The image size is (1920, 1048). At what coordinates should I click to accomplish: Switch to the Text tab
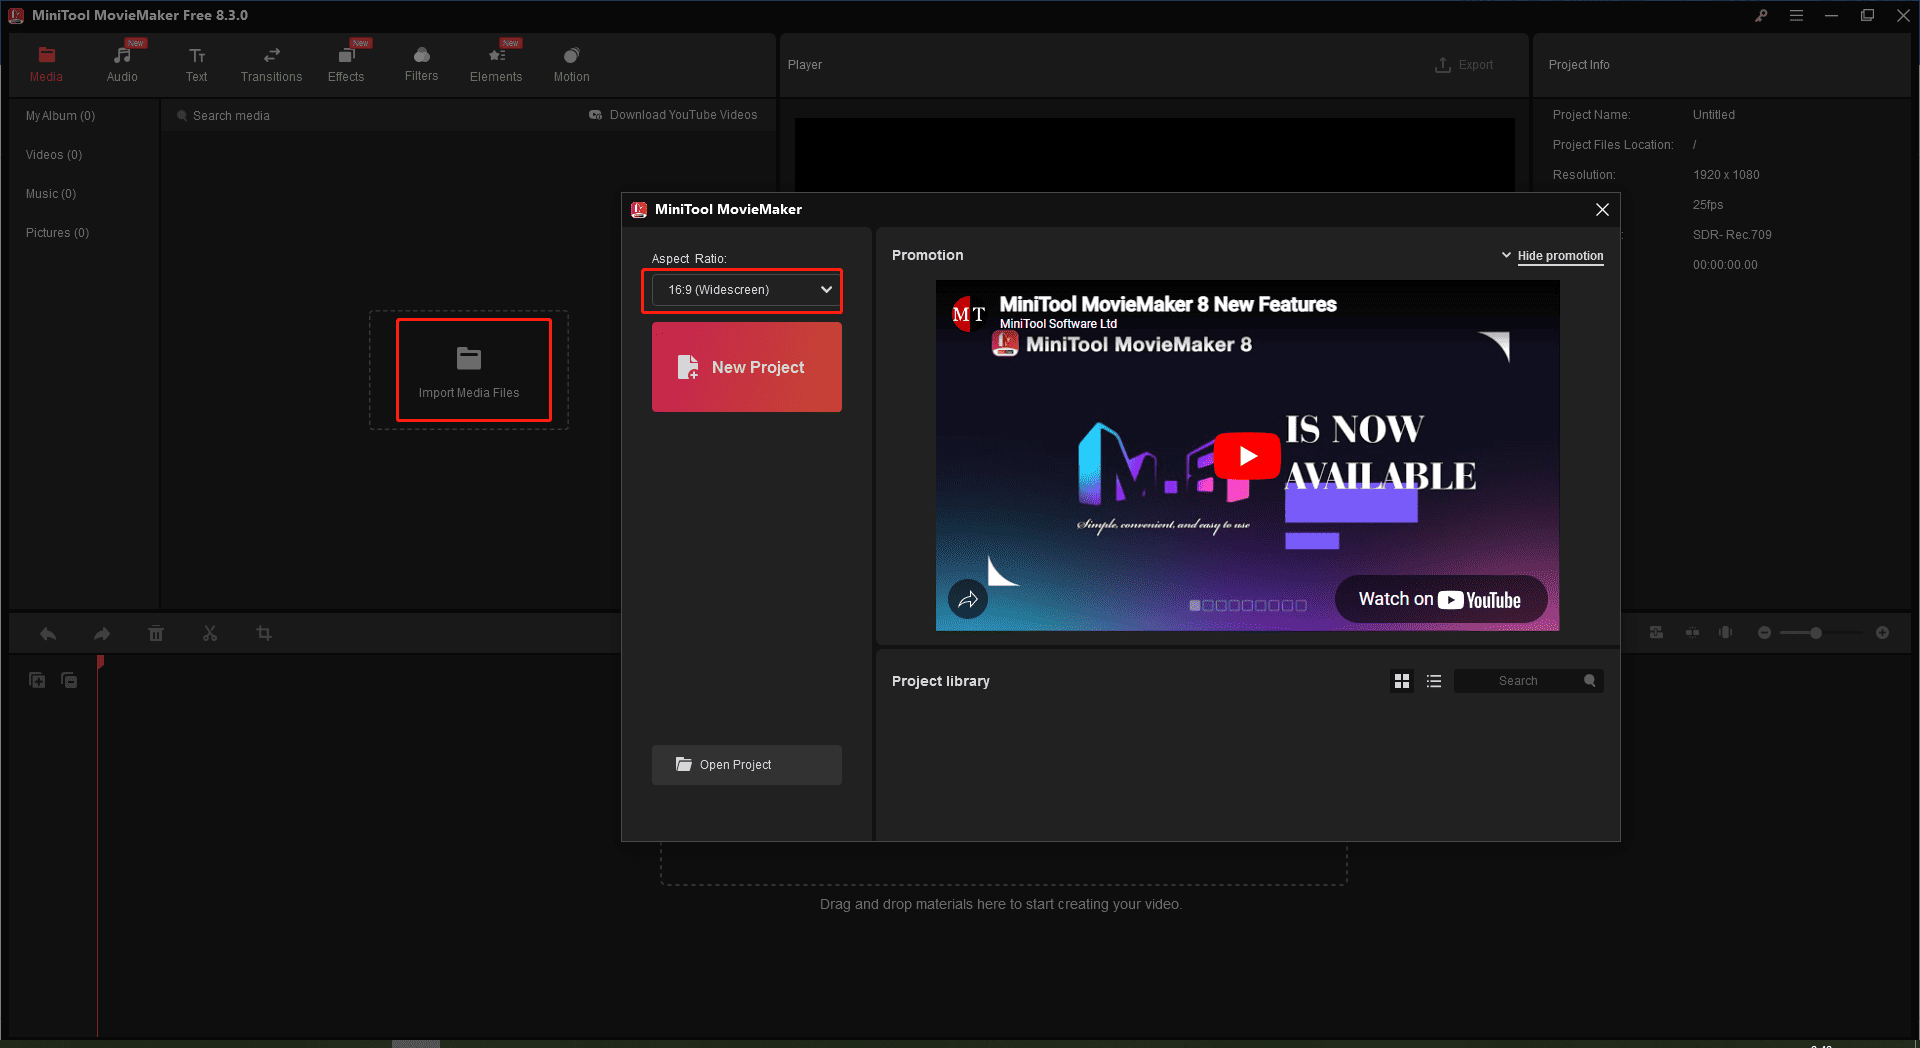tap(197, 64)
